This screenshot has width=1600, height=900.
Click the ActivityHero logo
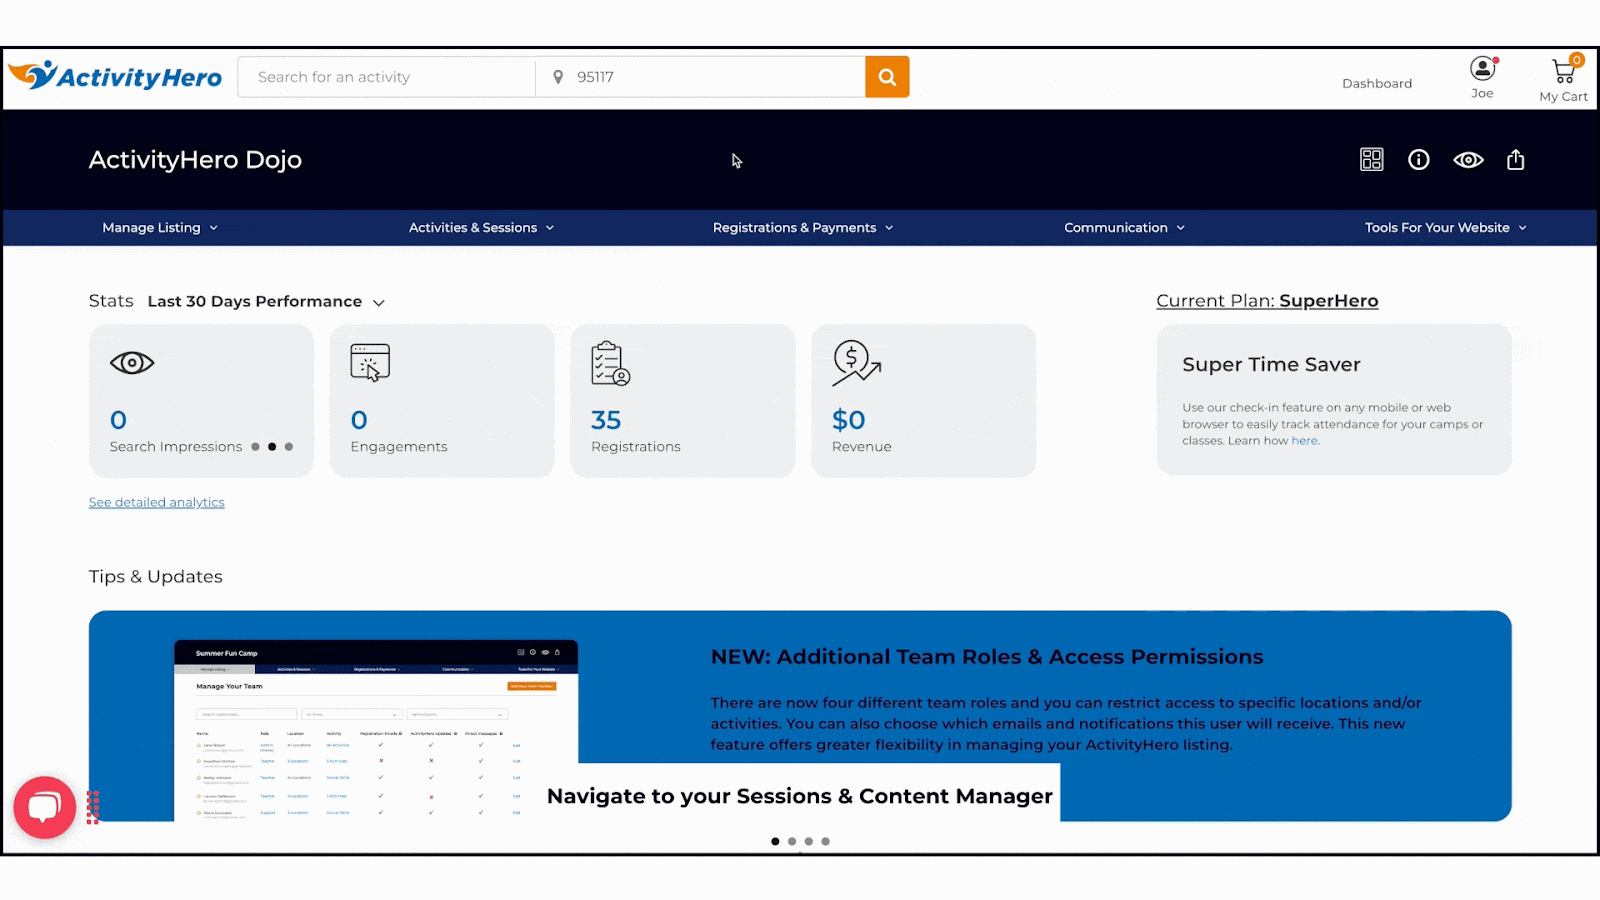pyautogui.click(x=115, y=76)
